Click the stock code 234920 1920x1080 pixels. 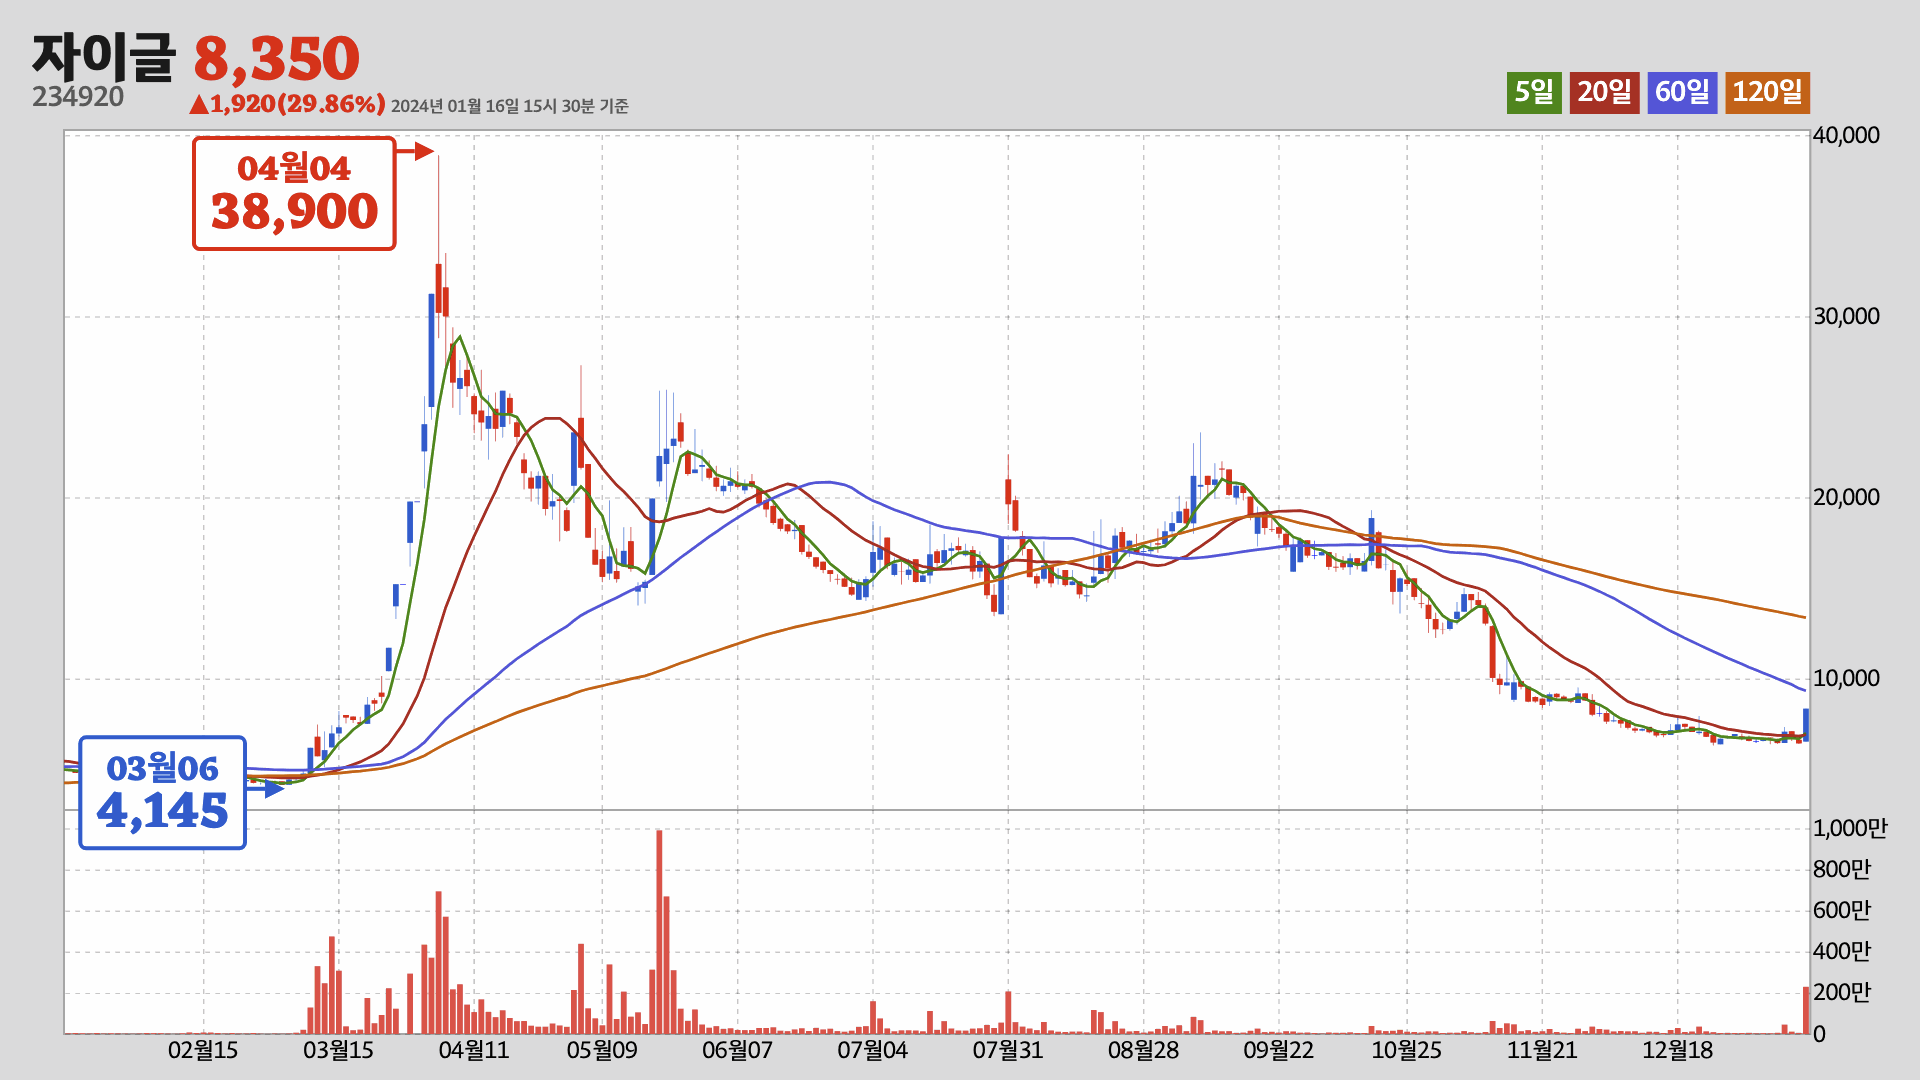click(78, 97)
